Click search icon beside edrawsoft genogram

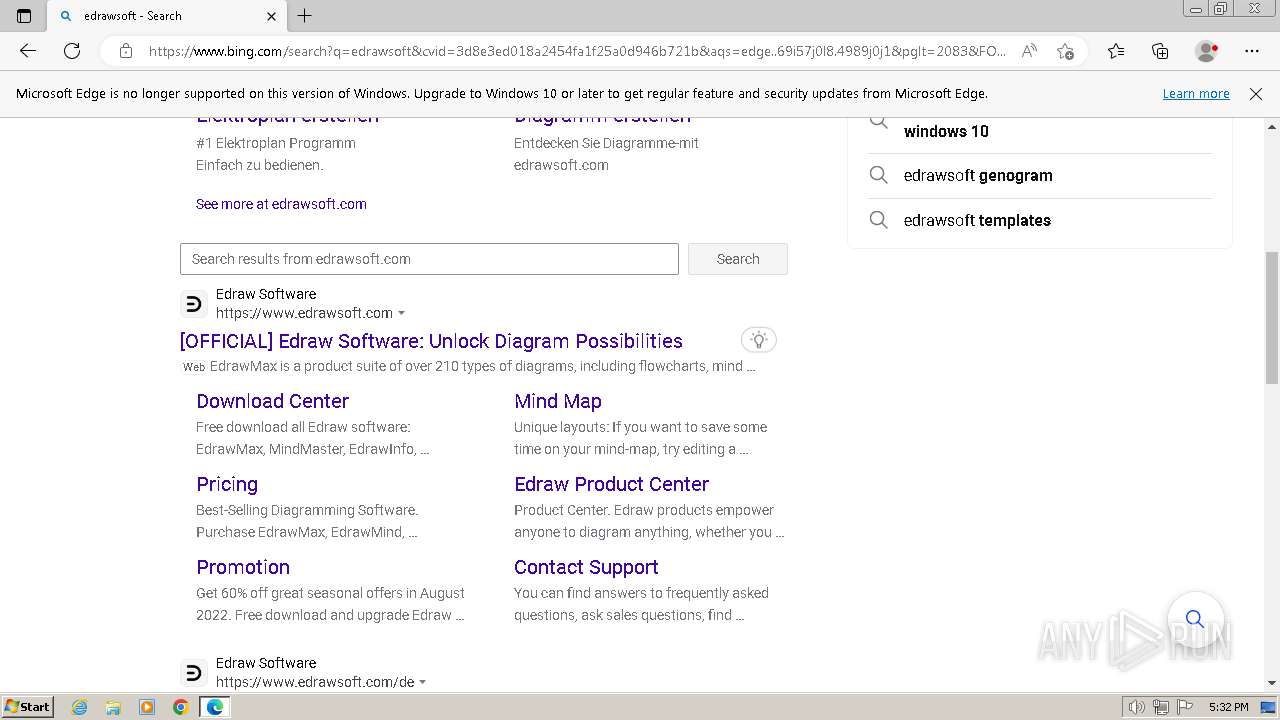(878, 175)
